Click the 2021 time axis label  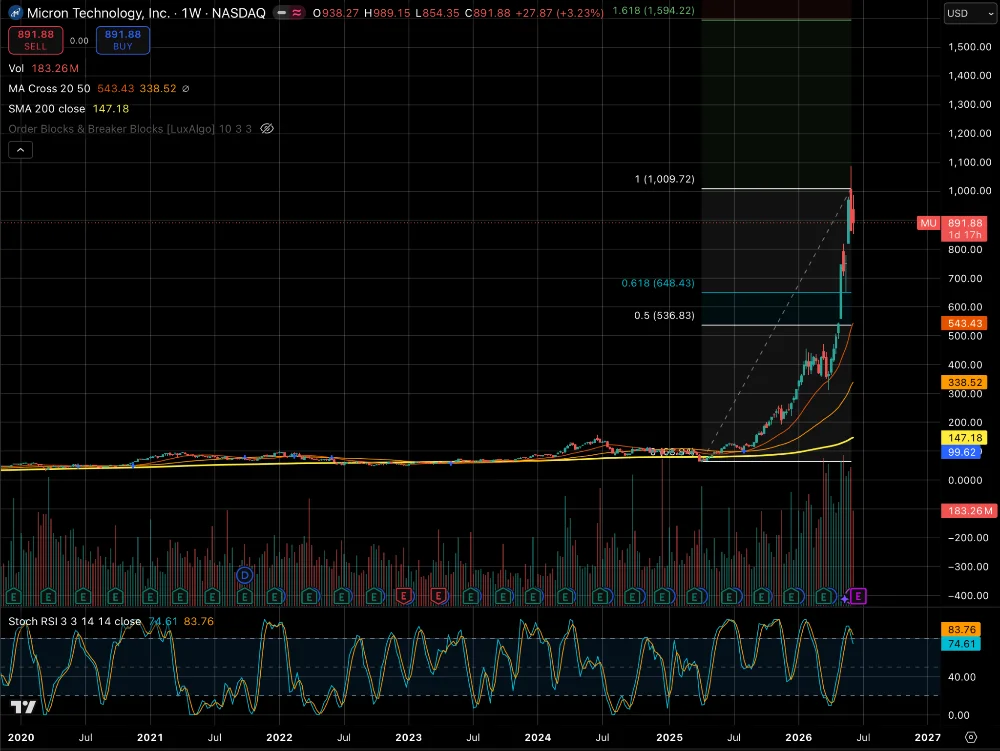(151, 738)
